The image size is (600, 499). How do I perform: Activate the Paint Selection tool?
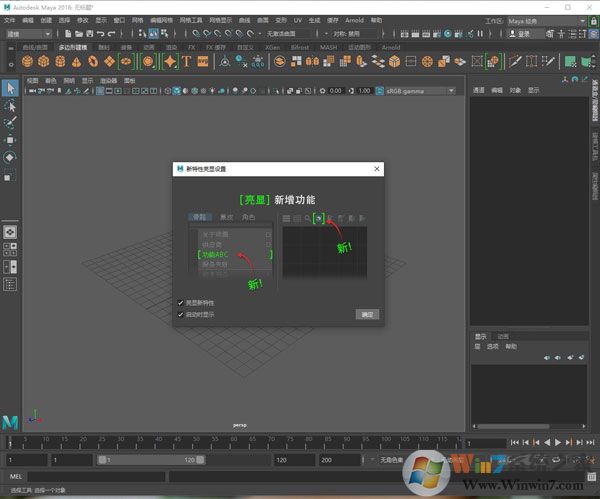click(10, 122)
